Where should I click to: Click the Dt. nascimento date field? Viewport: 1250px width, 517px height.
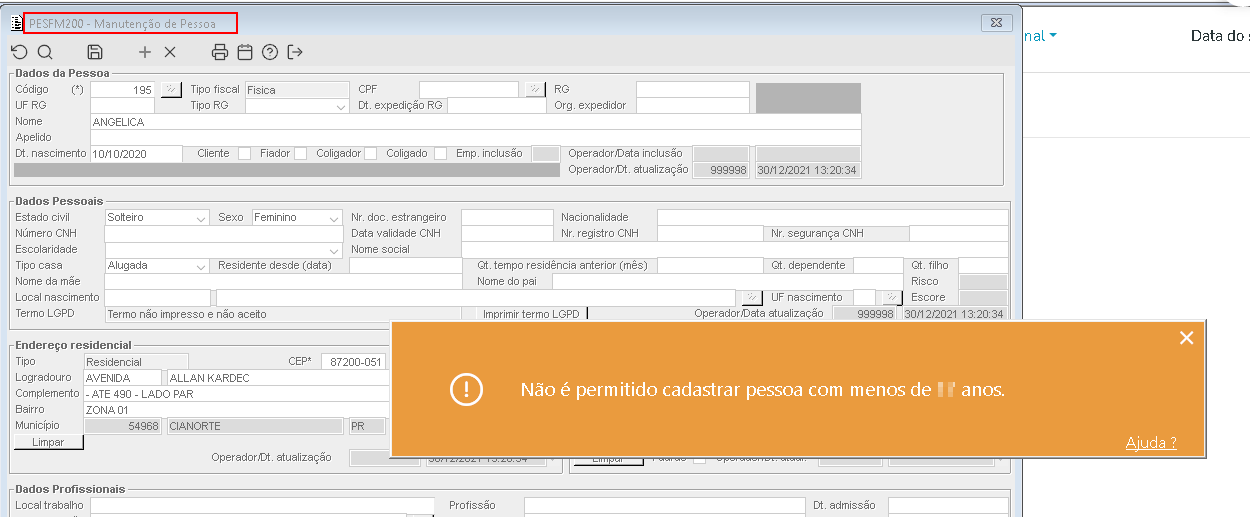[136, 154]
